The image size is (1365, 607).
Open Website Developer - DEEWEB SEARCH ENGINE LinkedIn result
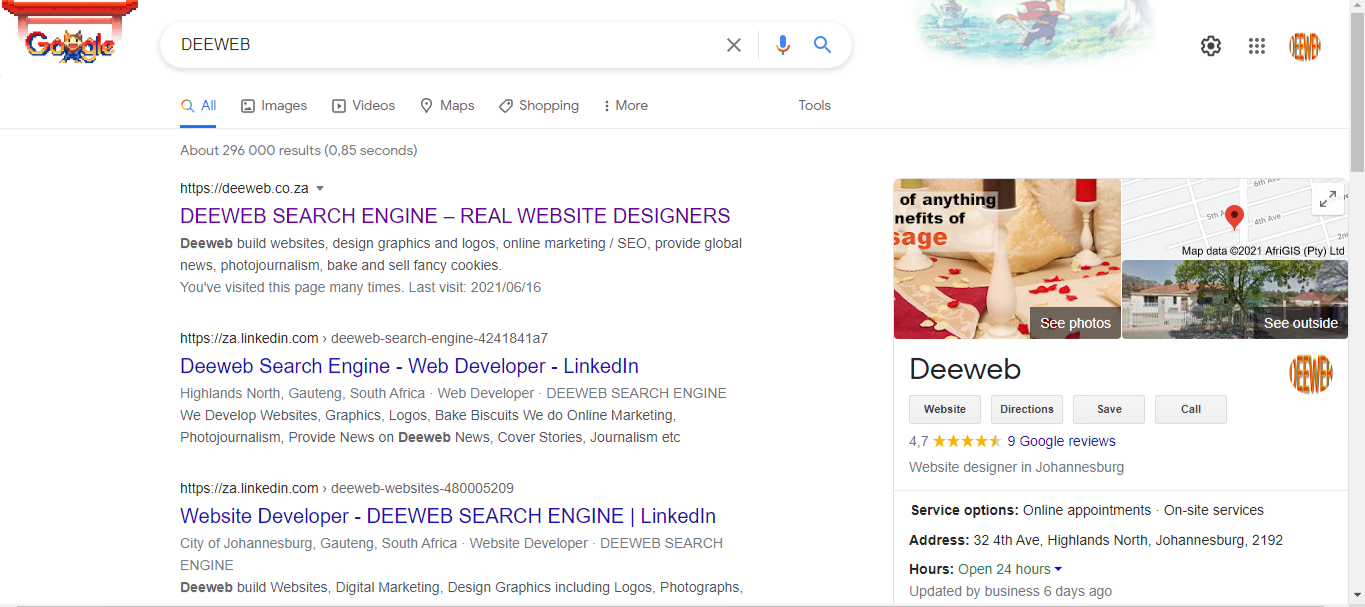pos(448,516)
